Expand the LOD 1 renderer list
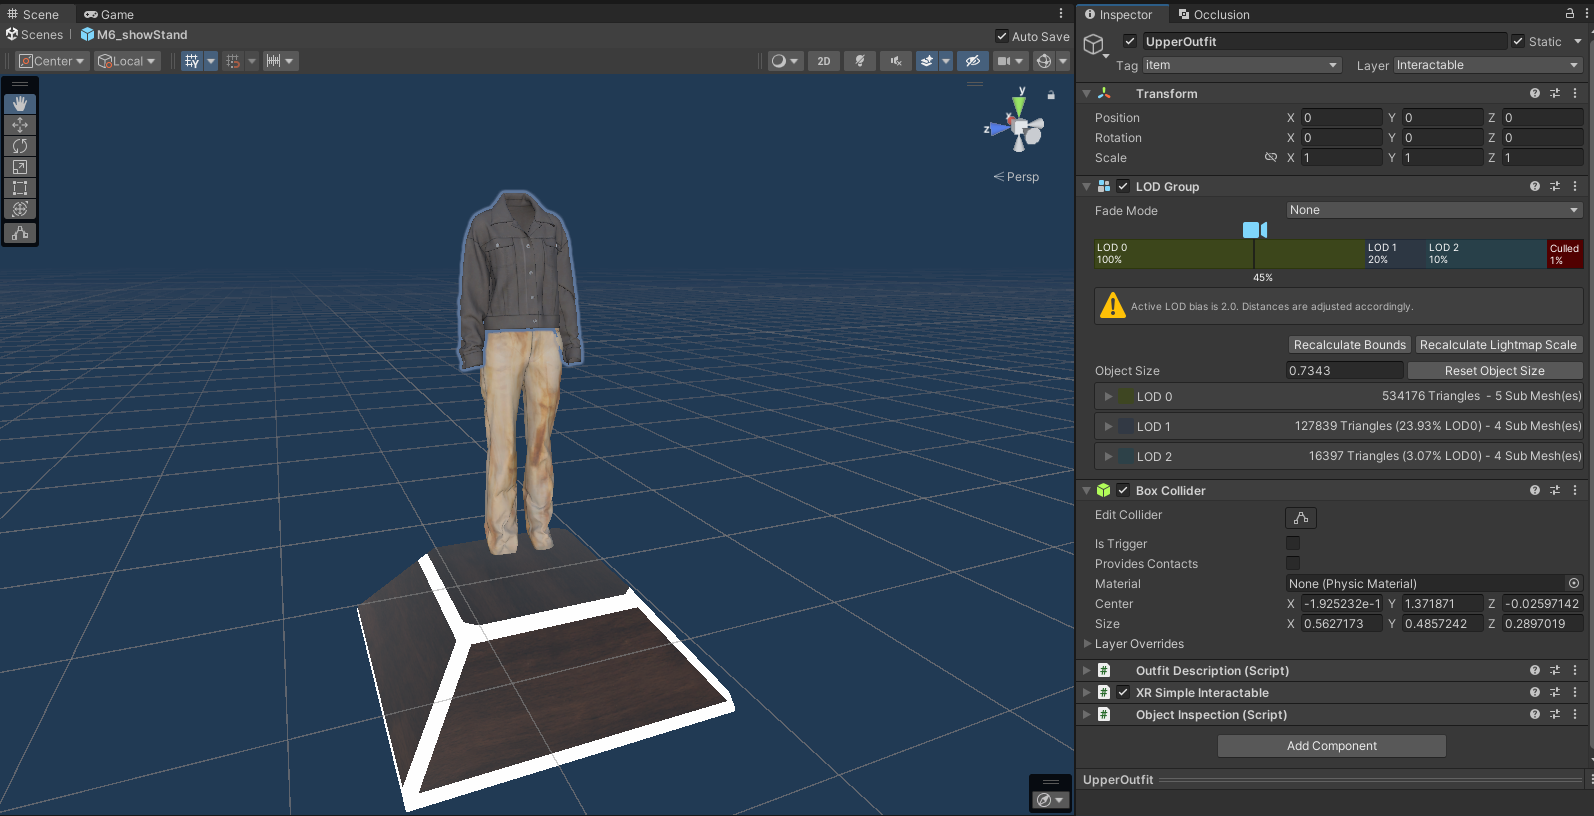 [1108, 427]
